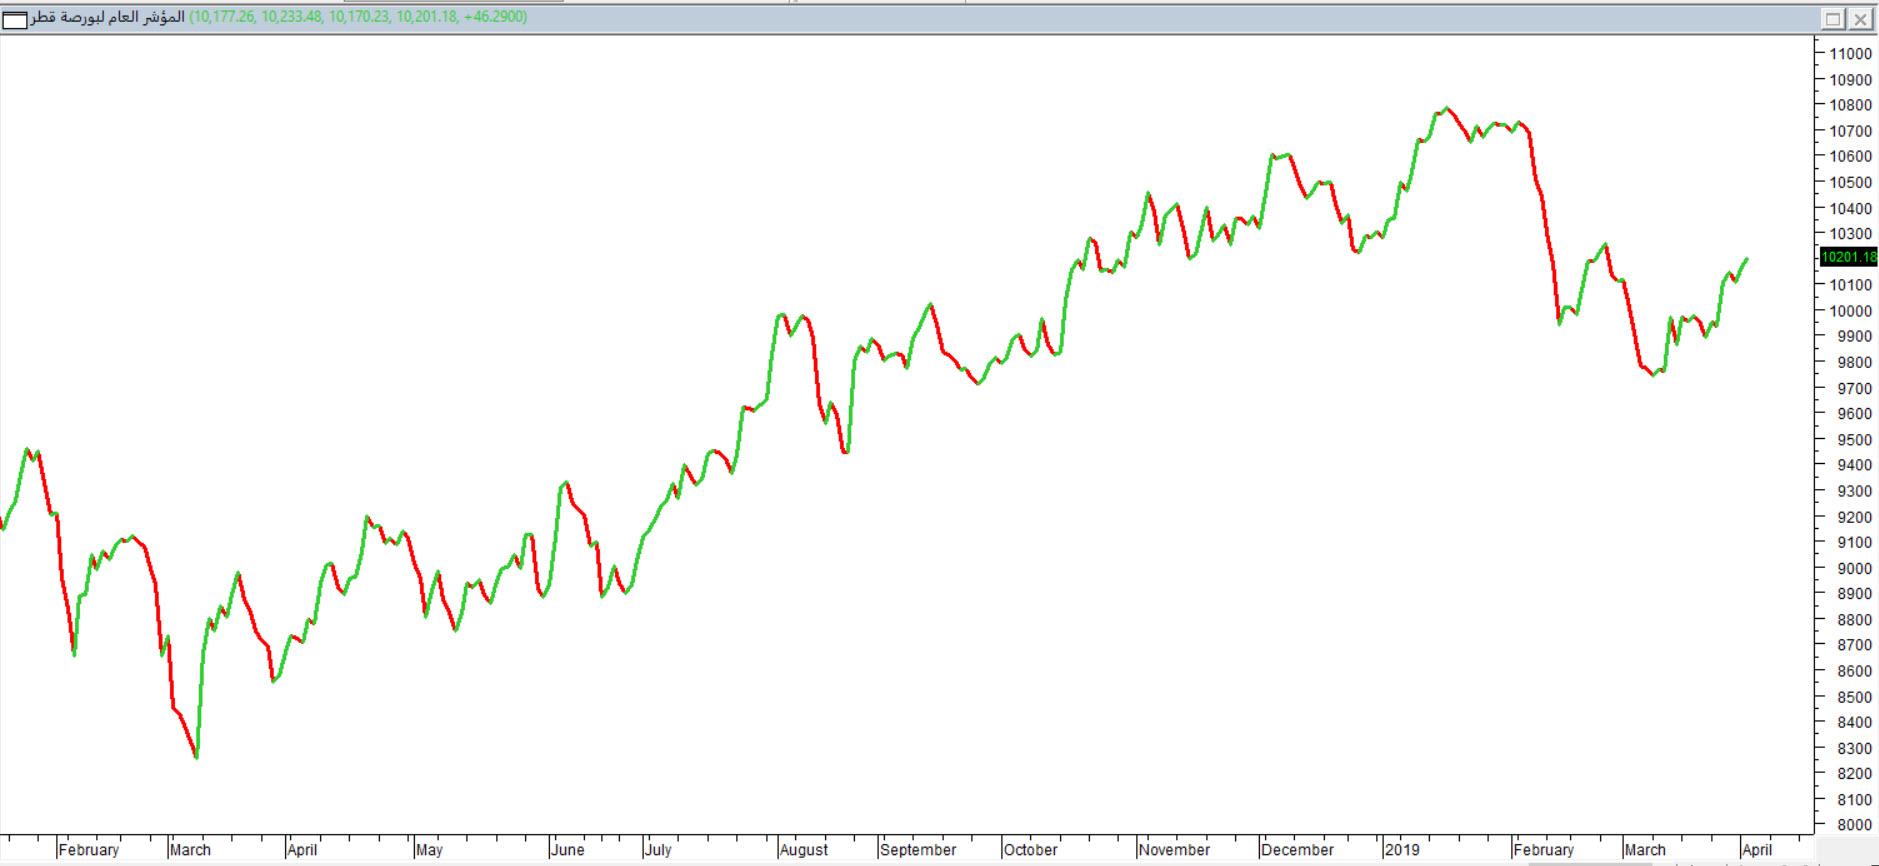
Task: Click the 10700 price axis label
Action: point(1850,131)
